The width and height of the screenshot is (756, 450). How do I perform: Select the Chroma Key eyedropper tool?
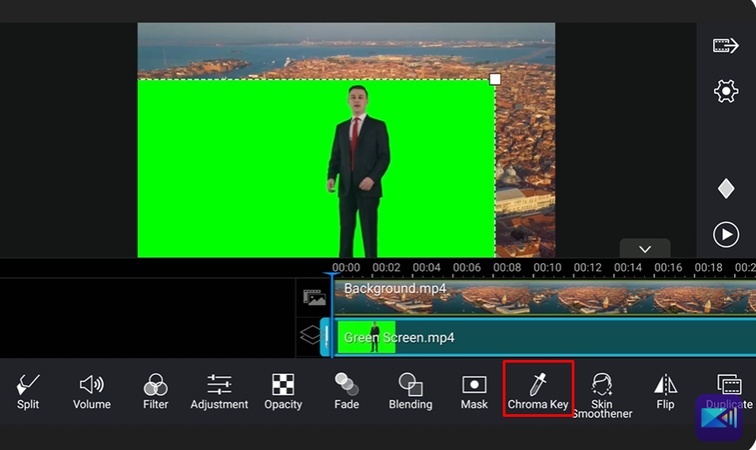(x=538, y=389)
